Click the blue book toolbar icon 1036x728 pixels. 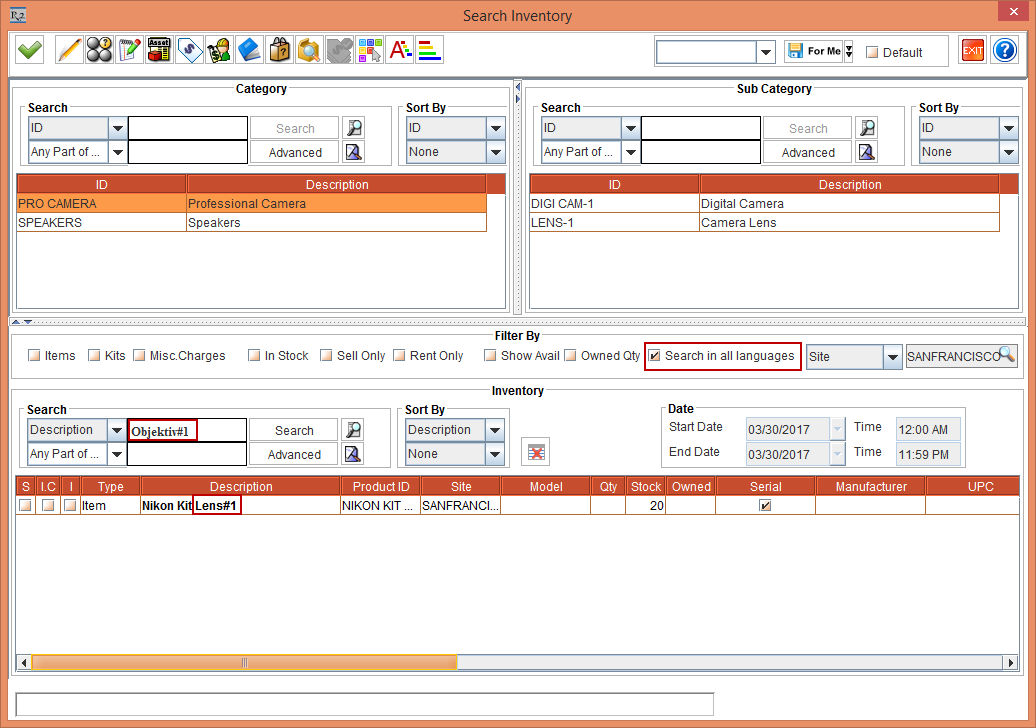[x=249, y=50]
